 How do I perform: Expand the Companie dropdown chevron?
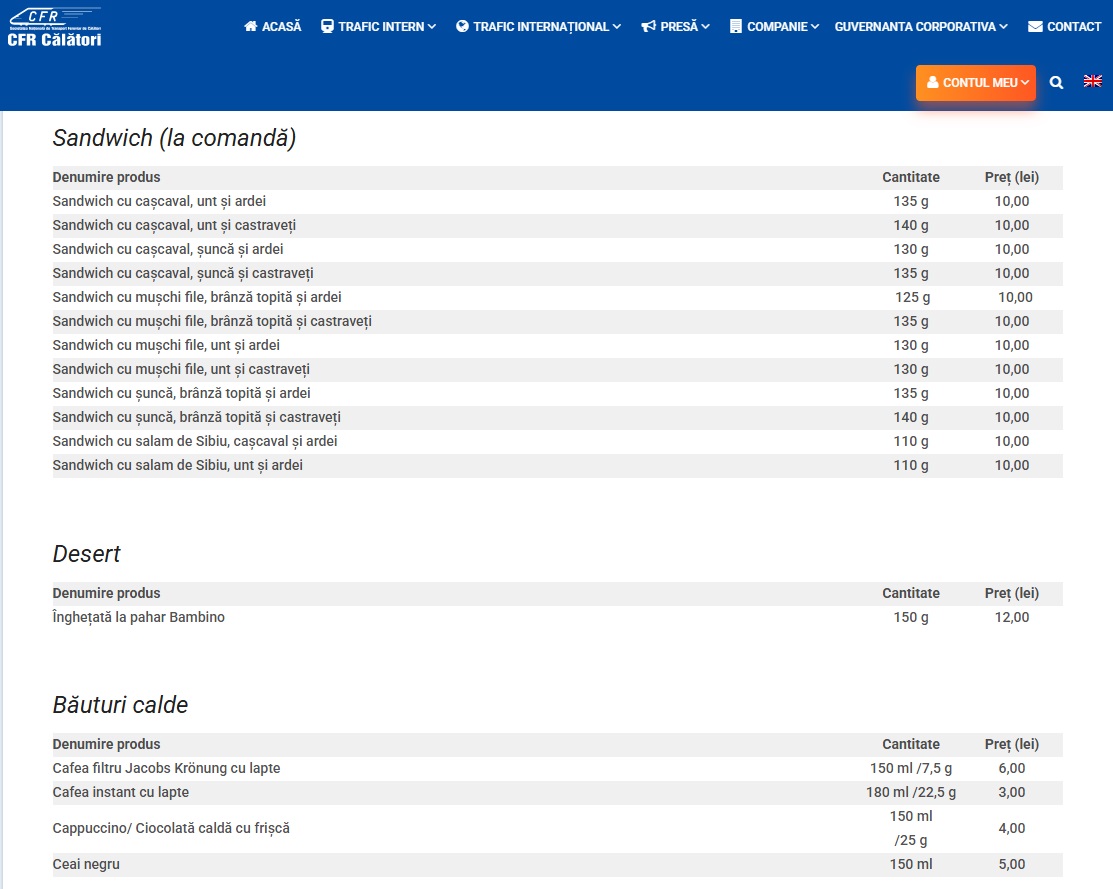(816, 27)
